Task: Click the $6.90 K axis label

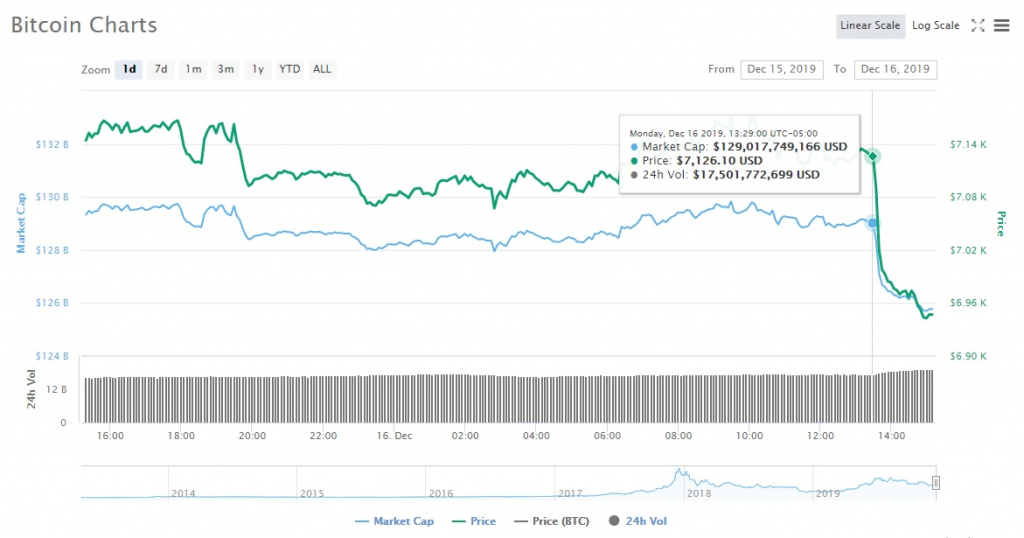Action: point(968,356)
